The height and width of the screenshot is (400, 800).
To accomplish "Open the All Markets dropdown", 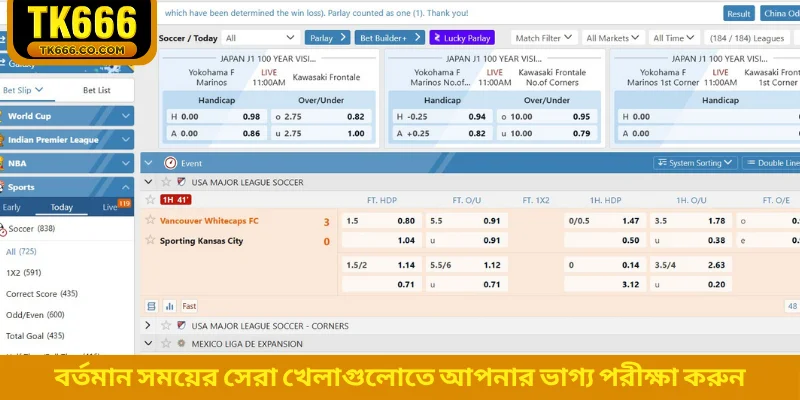I will [x=612, y=38].
